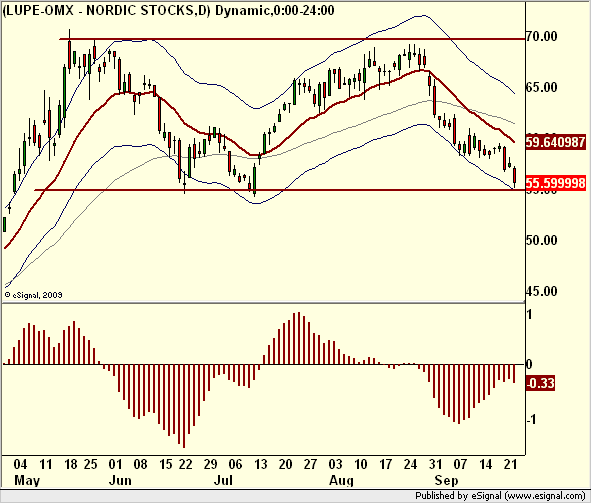Click the eSignal 2009 copyright text
The image size is (591, 503).
[33, 295]
